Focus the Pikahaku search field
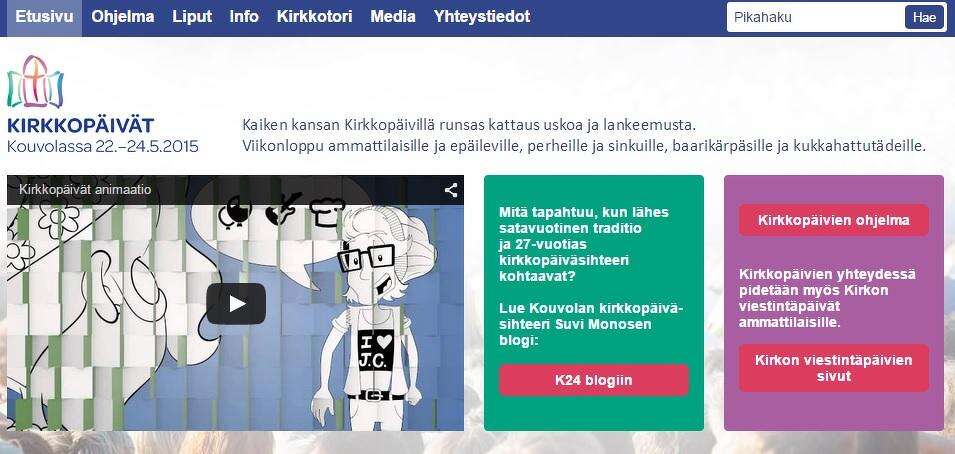 pos(815,17)
